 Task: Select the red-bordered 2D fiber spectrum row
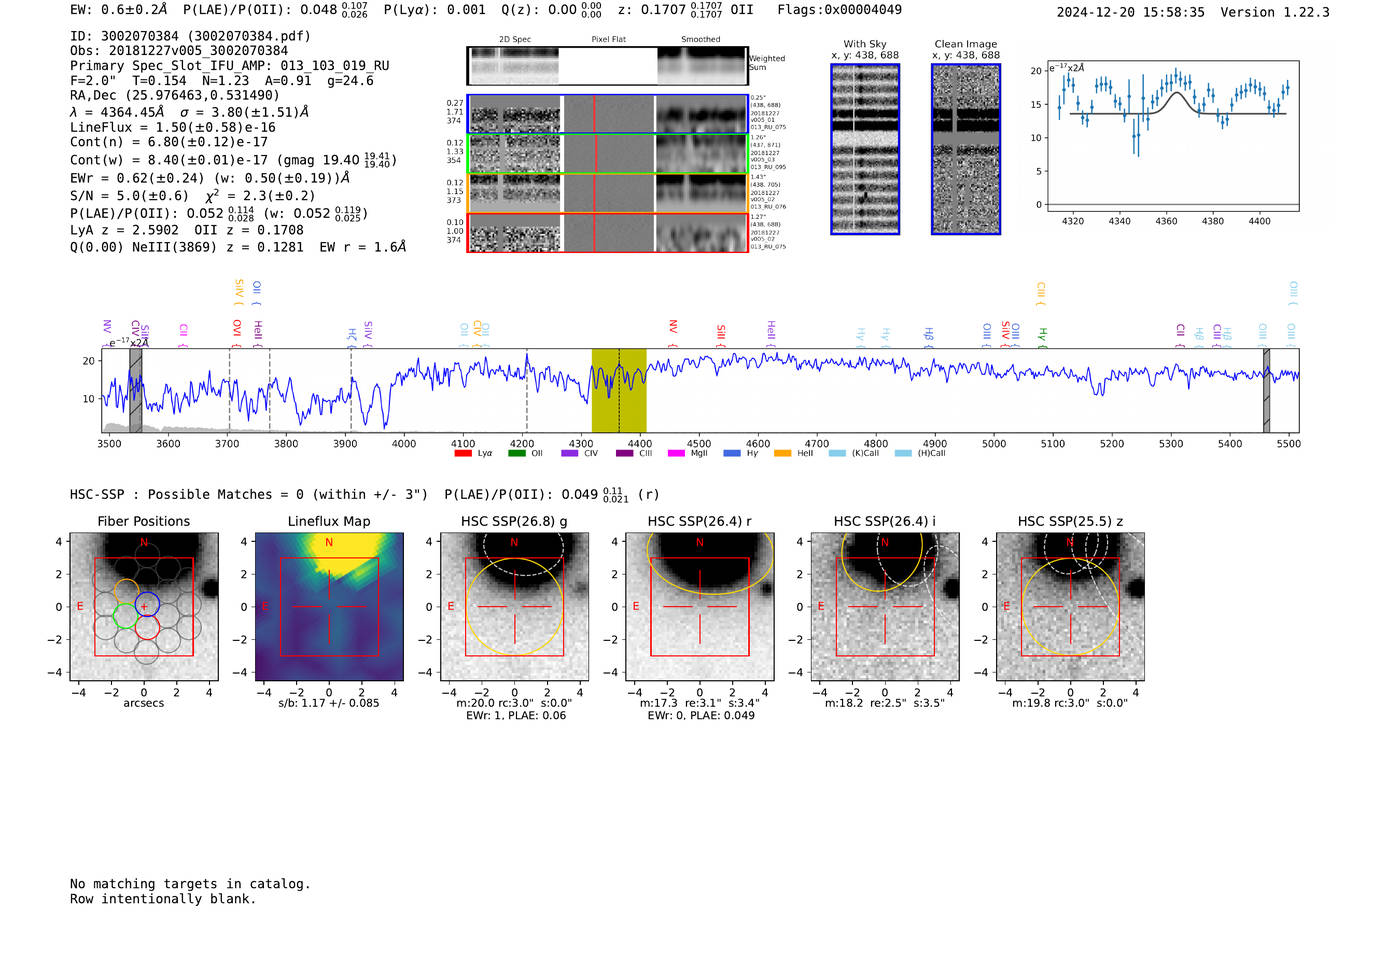point(607,233)
